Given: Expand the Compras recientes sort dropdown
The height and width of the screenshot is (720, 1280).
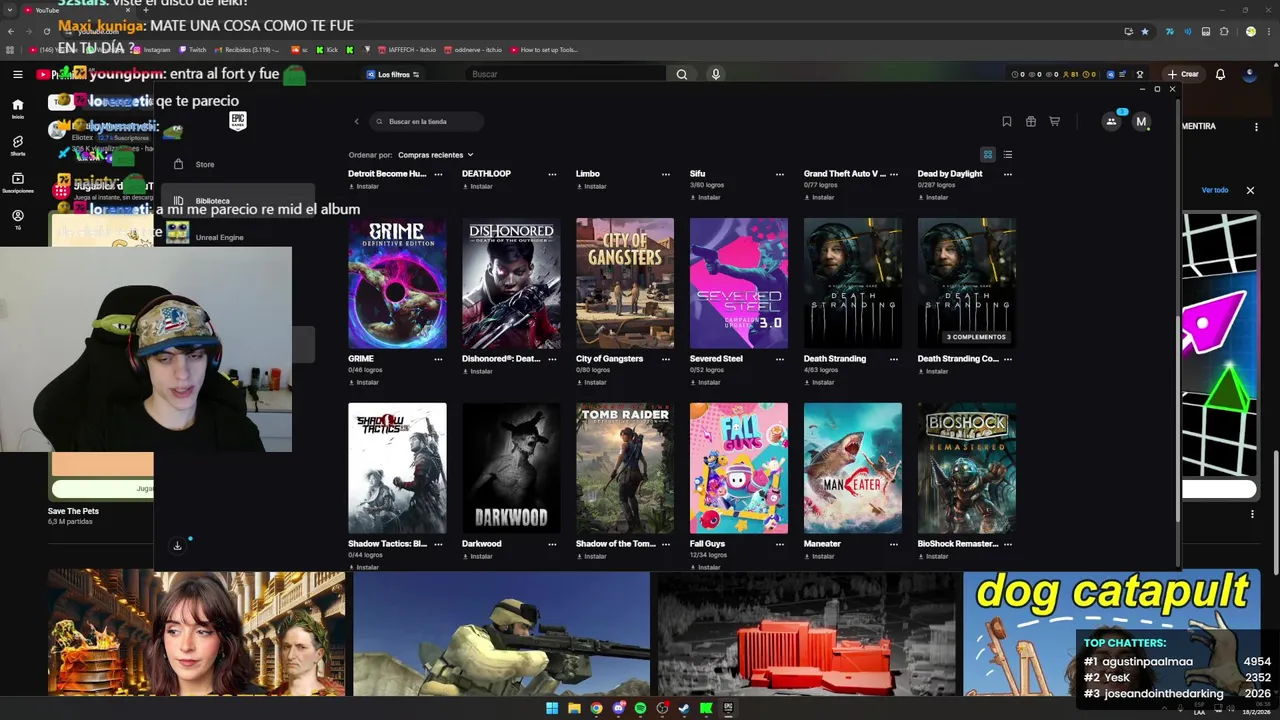Looking at the screenshot, I should (x=435, y=155).
